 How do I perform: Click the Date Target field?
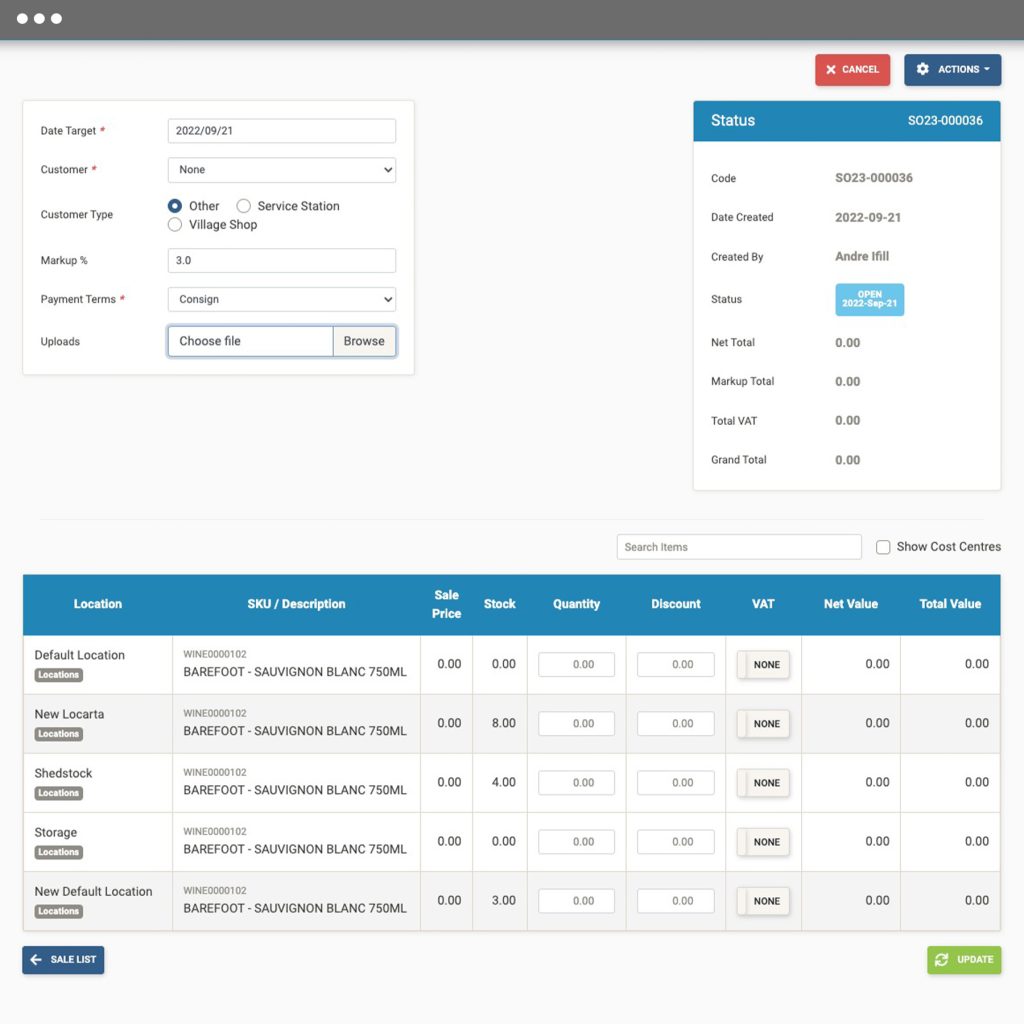point(281,131)
